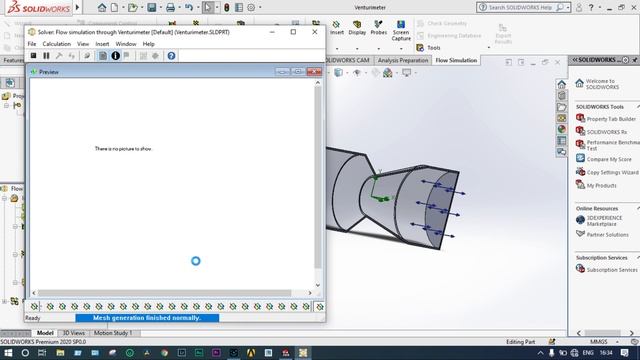Select the Flow Simulation tab

456,60
